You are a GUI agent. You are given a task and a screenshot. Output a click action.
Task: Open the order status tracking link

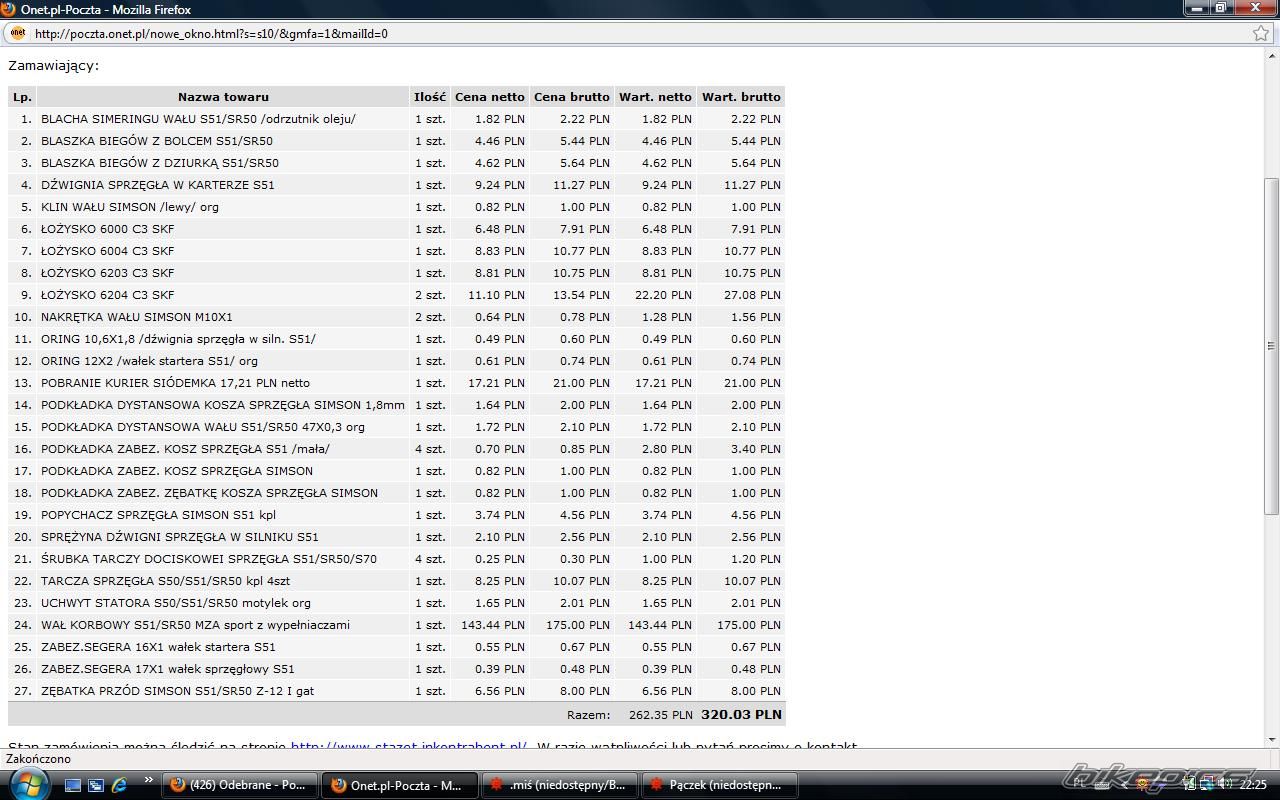point(408,746)
